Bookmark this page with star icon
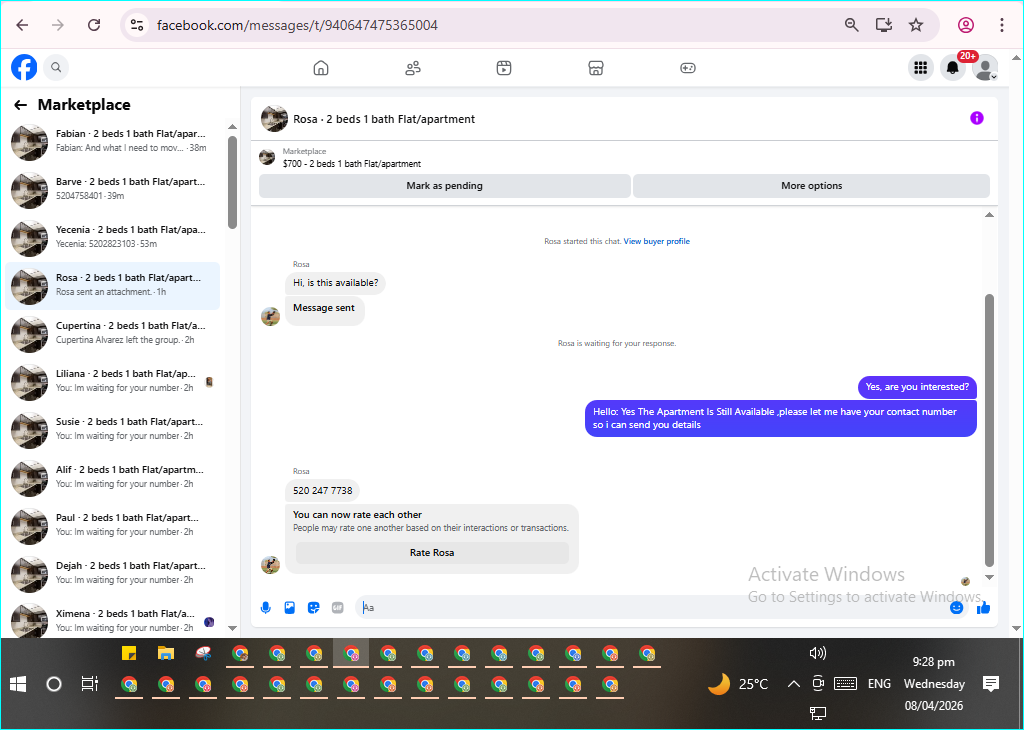The height and width of the screenshot is (730, 1024). (916, 25)
